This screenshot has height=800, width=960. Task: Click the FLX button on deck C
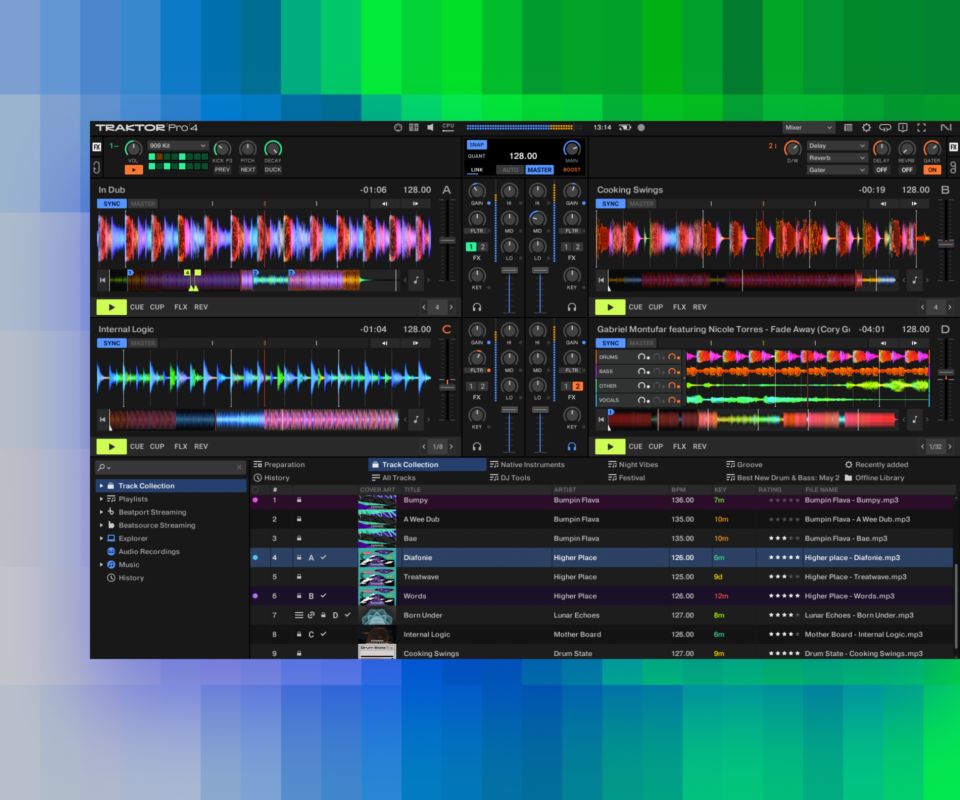[181, 446]
